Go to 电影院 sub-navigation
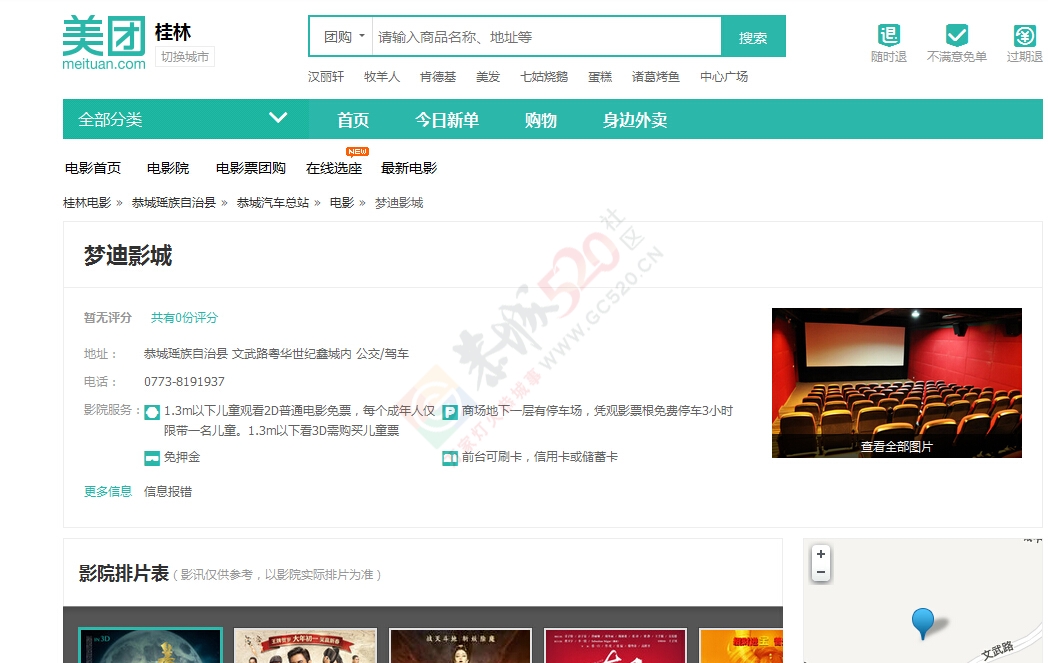This screenshot has width=1048, height=663. [168, 168]
